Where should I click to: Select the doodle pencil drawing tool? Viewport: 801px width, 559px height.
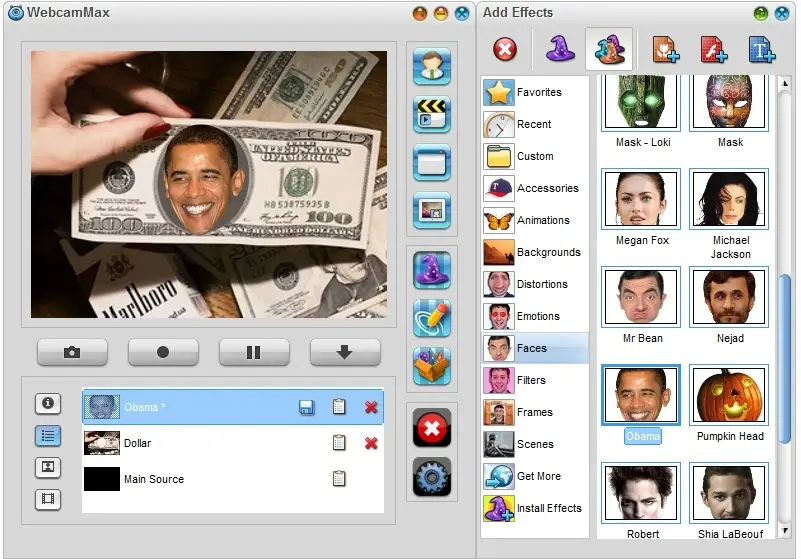click(x=432, y=318)
